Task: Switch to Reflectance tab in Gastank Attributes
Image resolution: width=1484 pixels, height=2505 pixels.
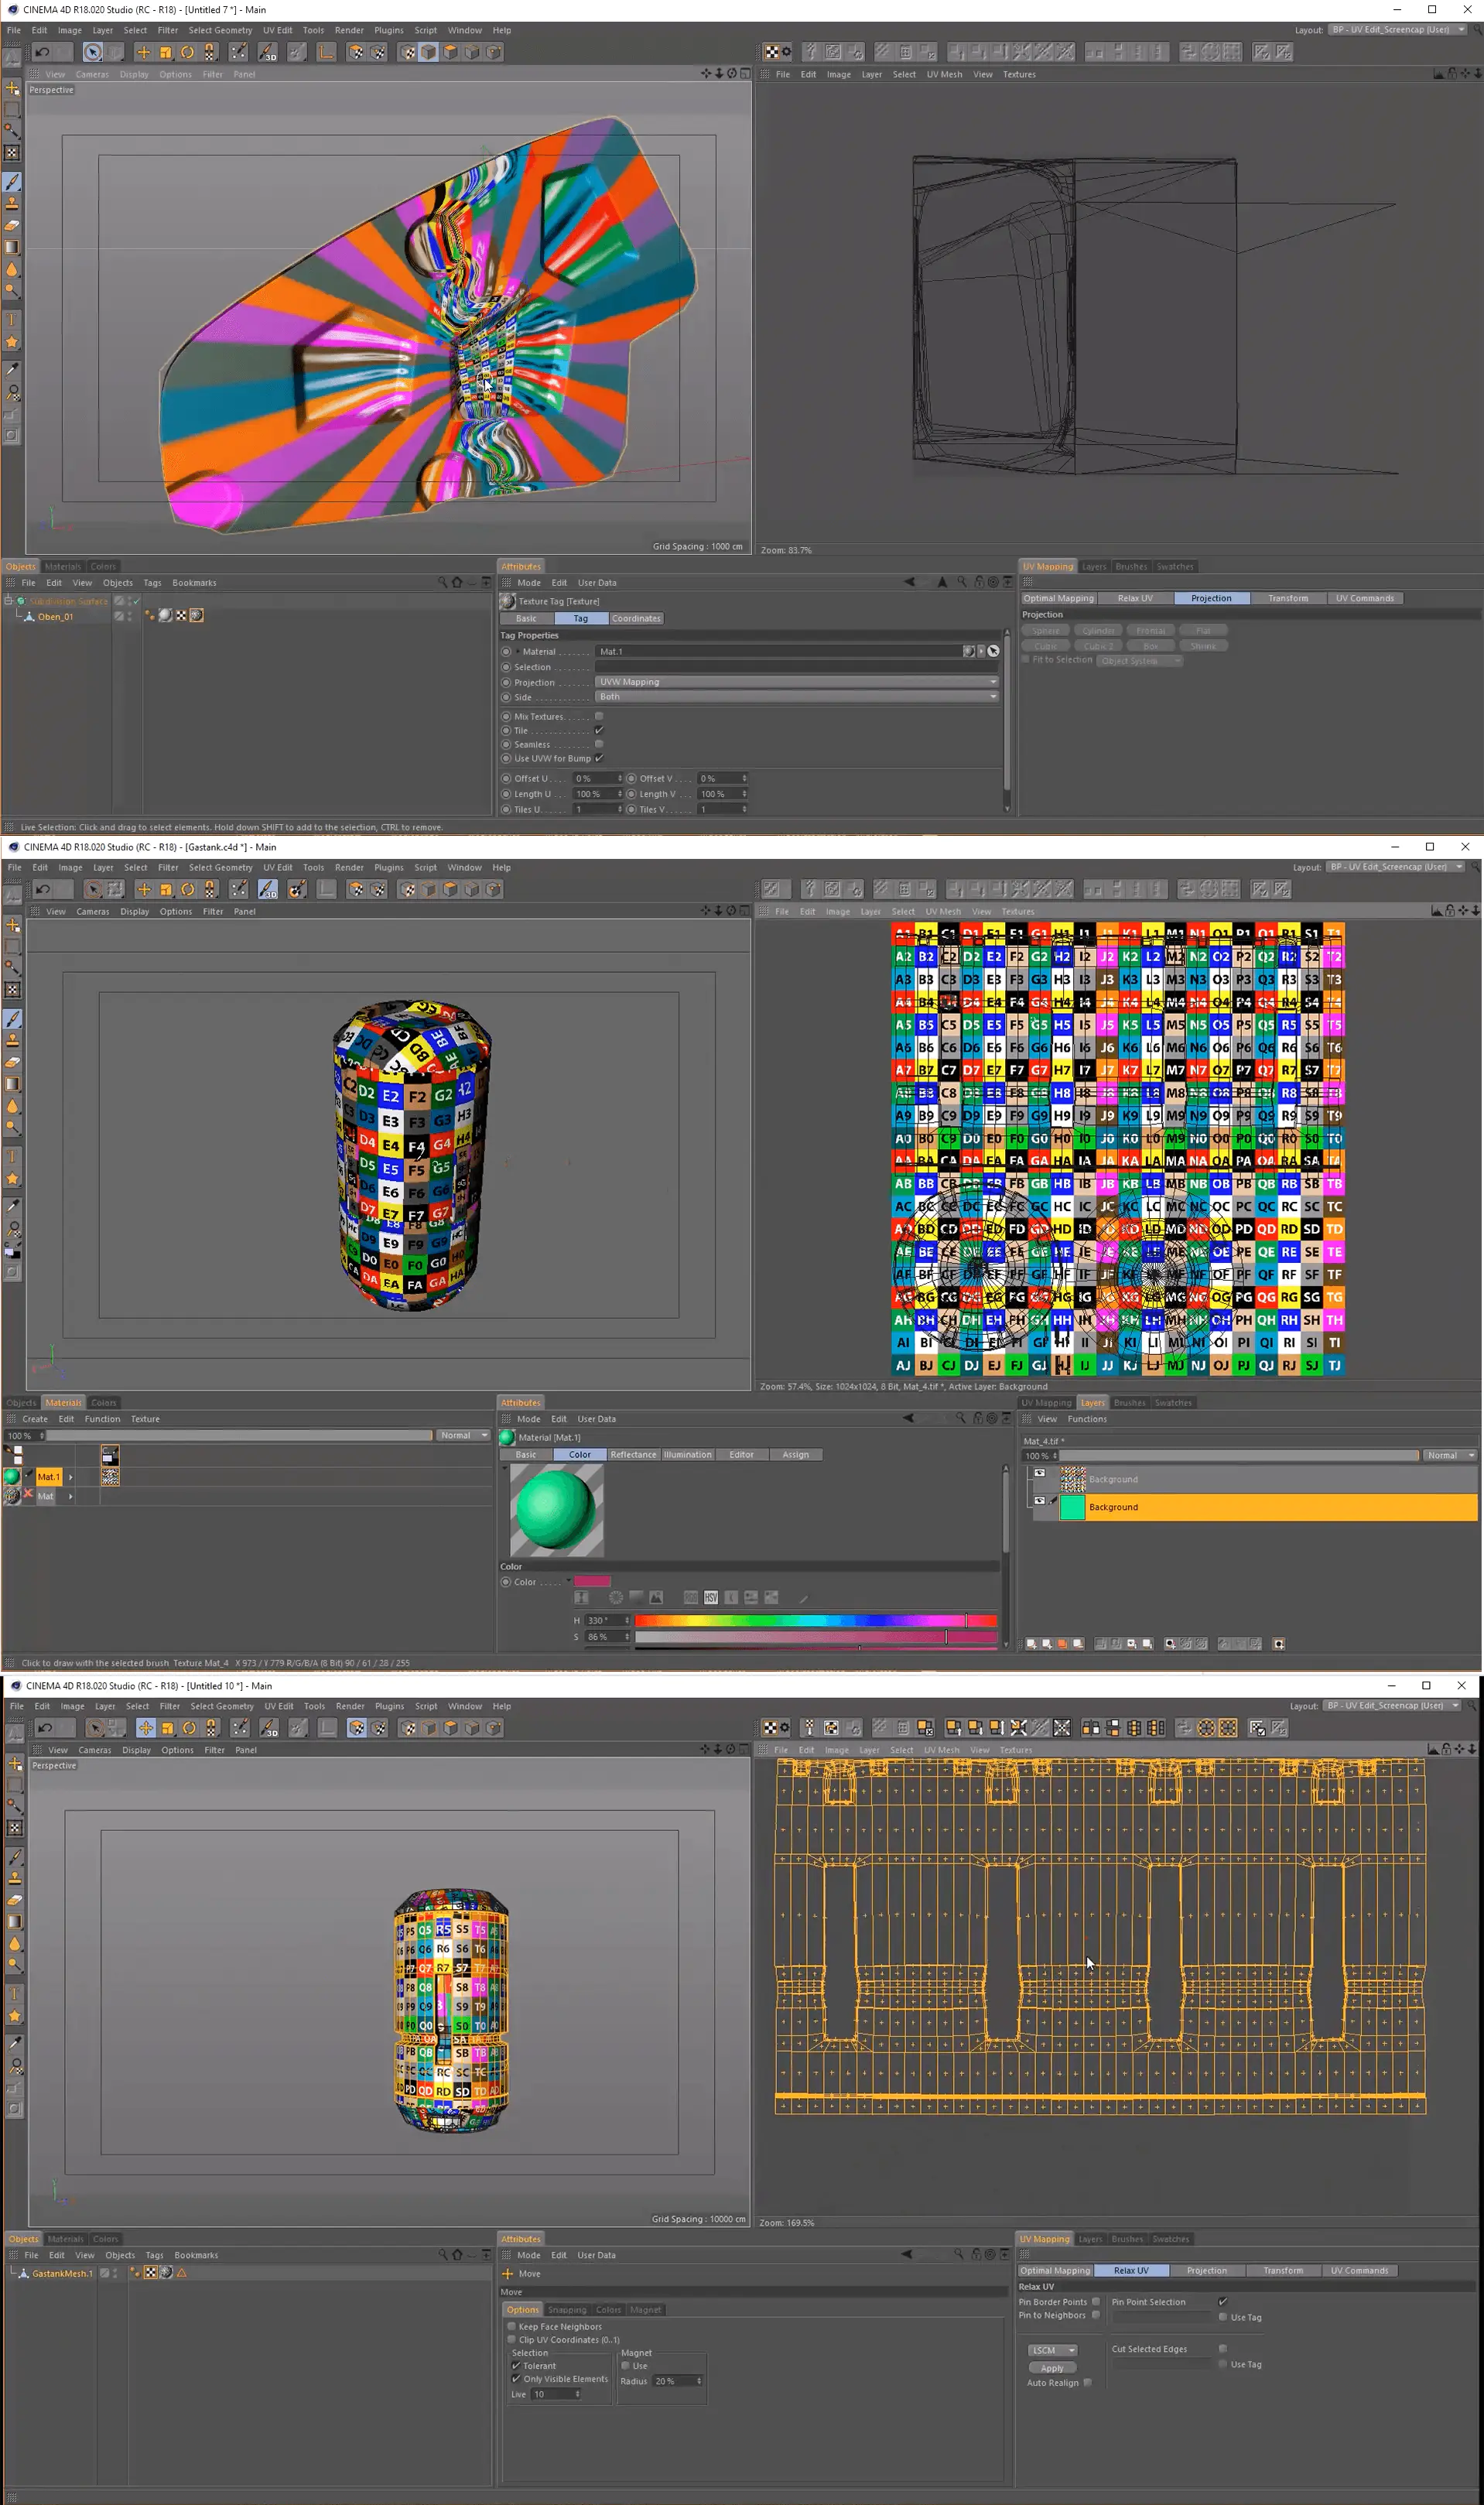Action: point(633,1455)
